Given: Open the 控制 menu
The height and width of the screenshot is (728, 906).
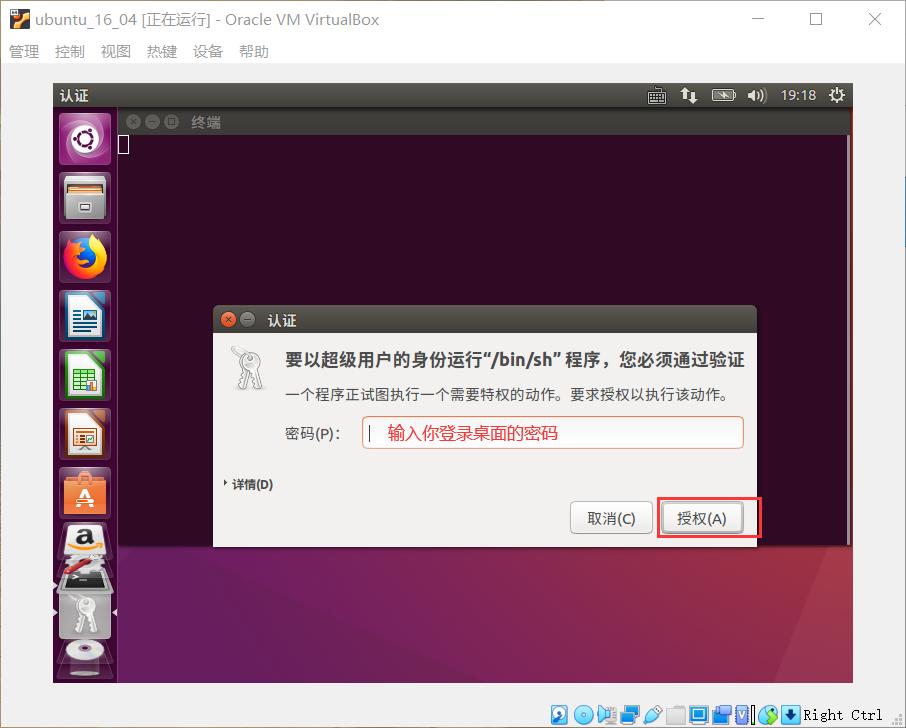Looking at the screenshot, I should (70, 51).
